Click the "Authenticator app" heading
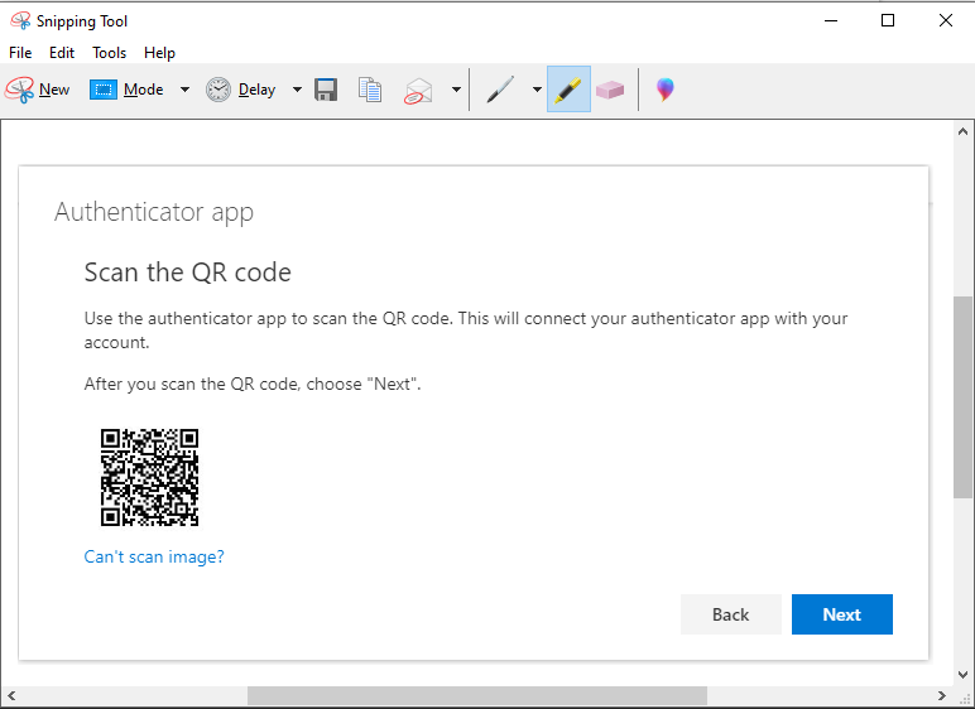975x709 pixels. coord(154,212)
